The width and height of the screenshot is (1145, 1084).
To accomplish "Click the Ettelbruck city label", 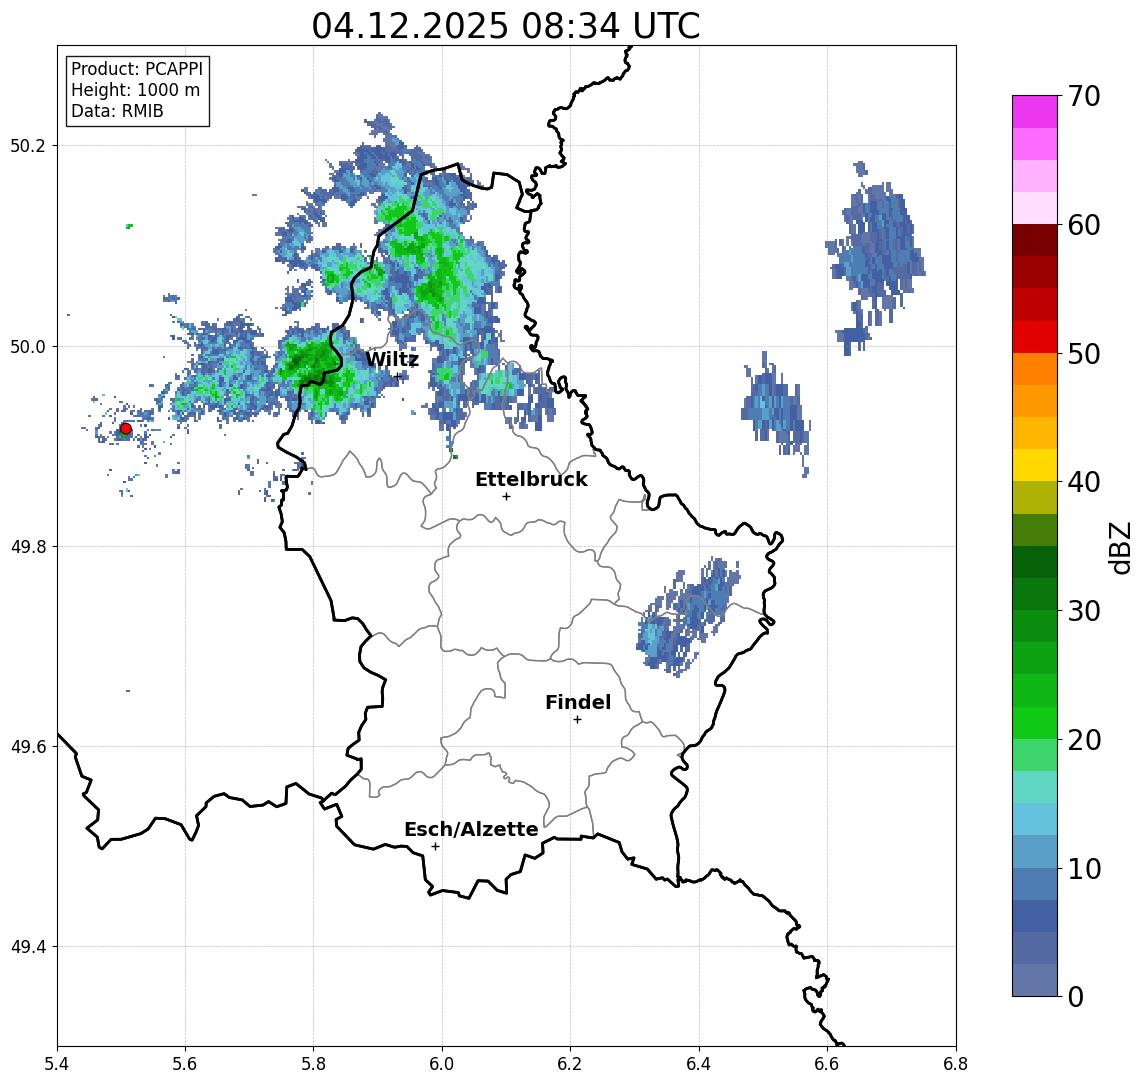I will pos(531,479).
